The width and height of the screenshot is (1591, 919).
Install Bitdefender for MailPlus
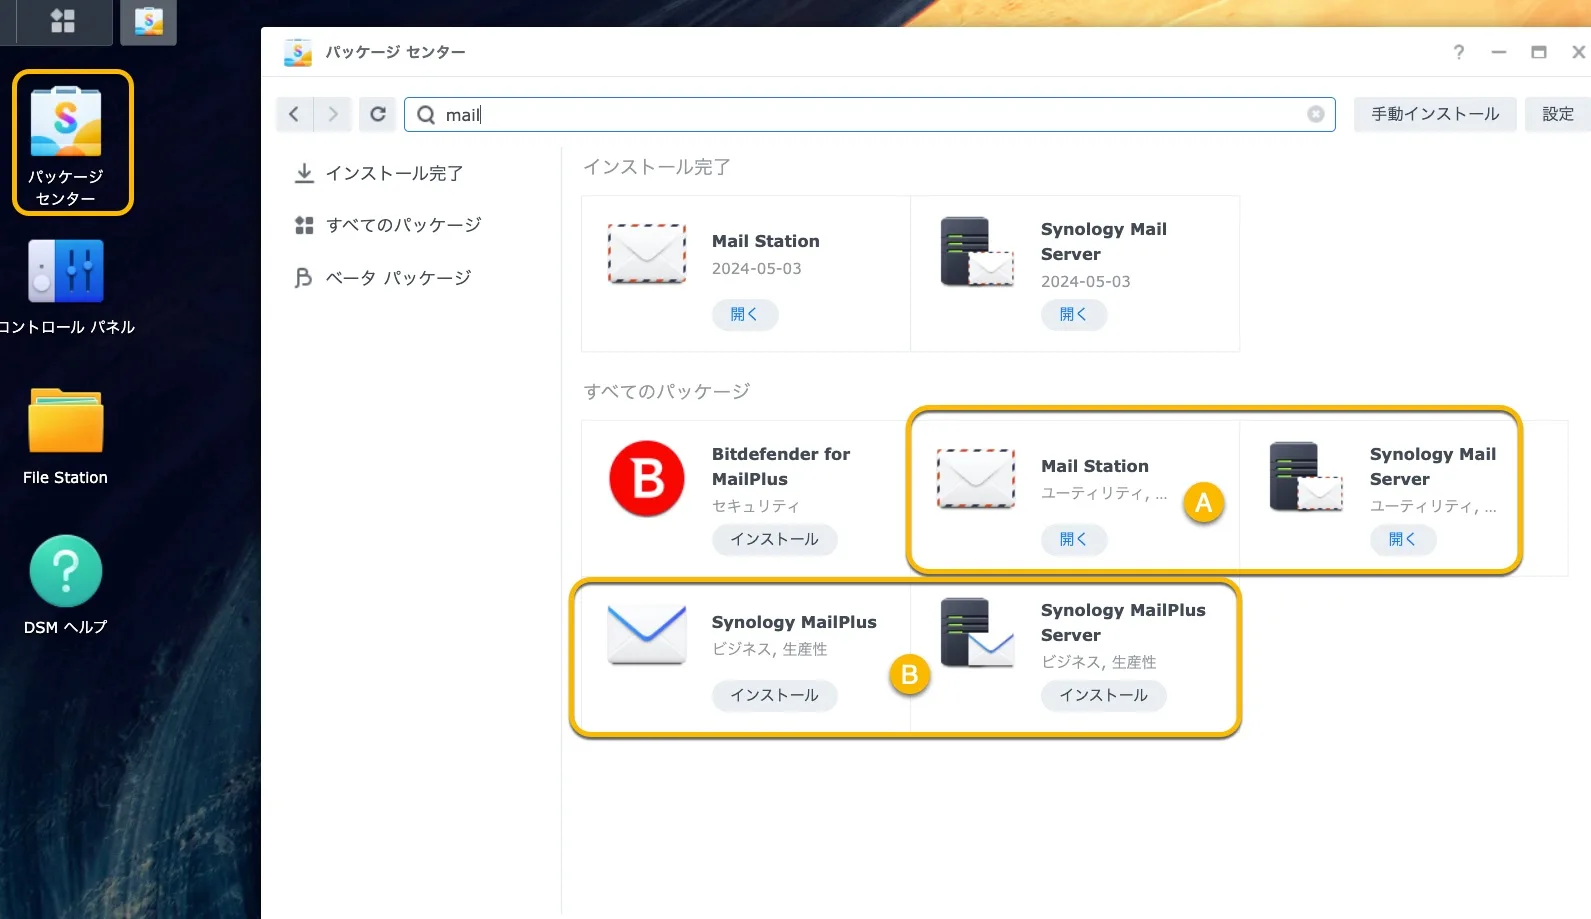point(775,539)
